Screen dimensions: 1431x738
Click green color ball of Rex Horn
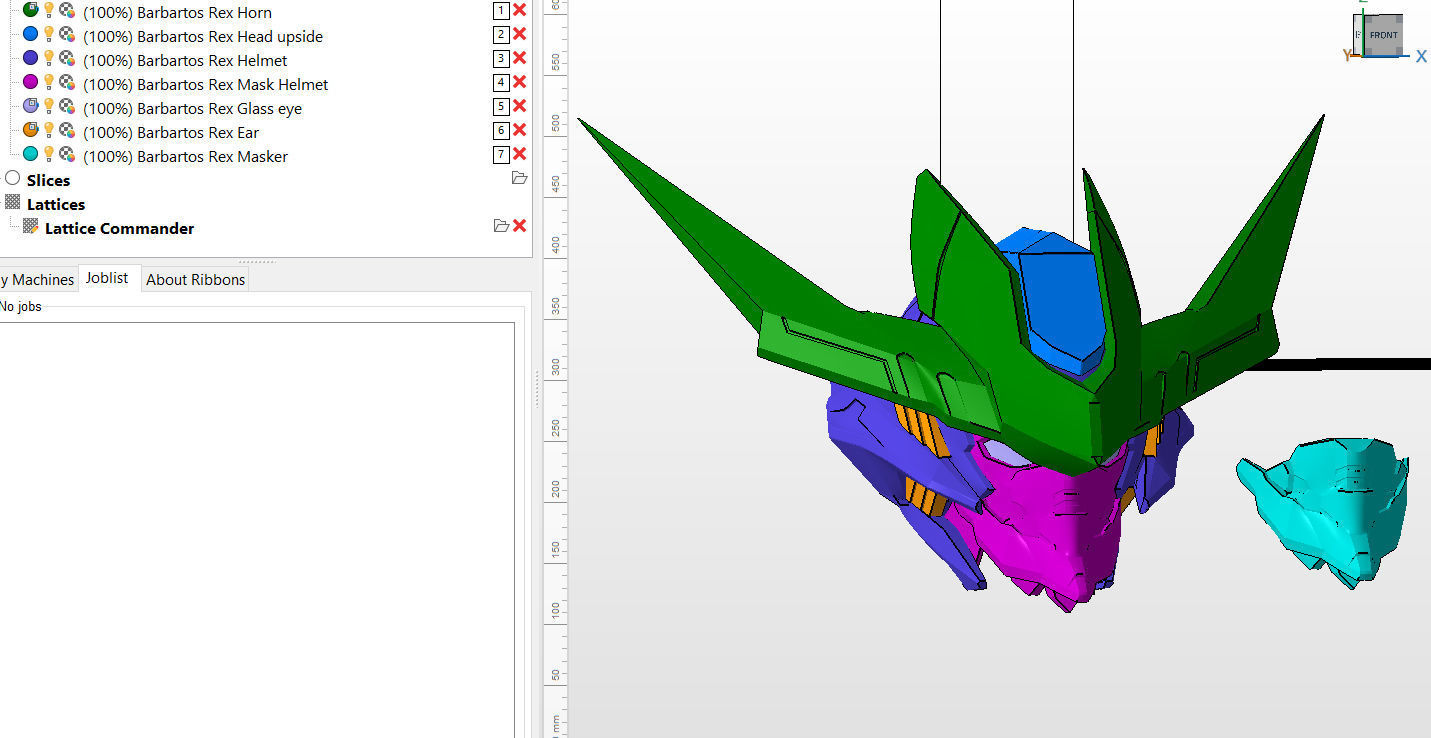pyautogui.click(x=30, y=10)
